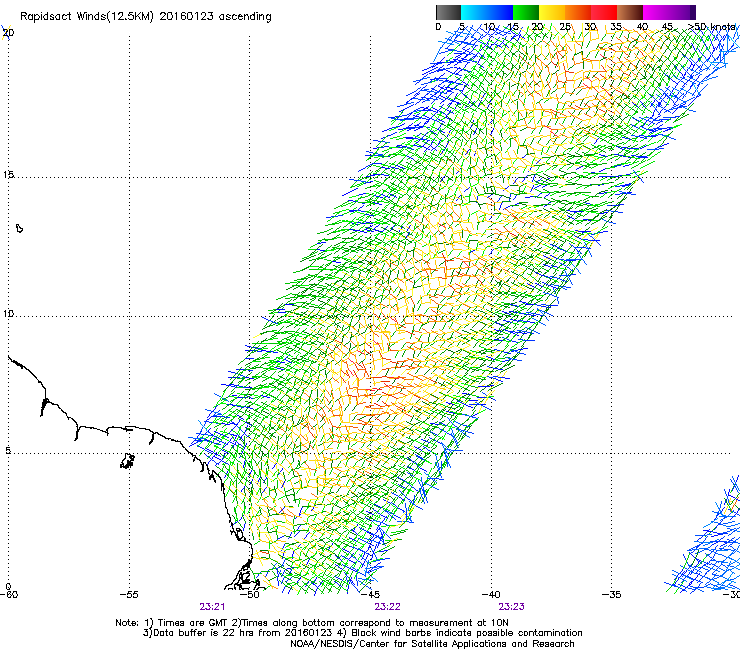Click the '-45' longitude axis label
The height and width of the screenshot is (650, 740).
[370, 595]
